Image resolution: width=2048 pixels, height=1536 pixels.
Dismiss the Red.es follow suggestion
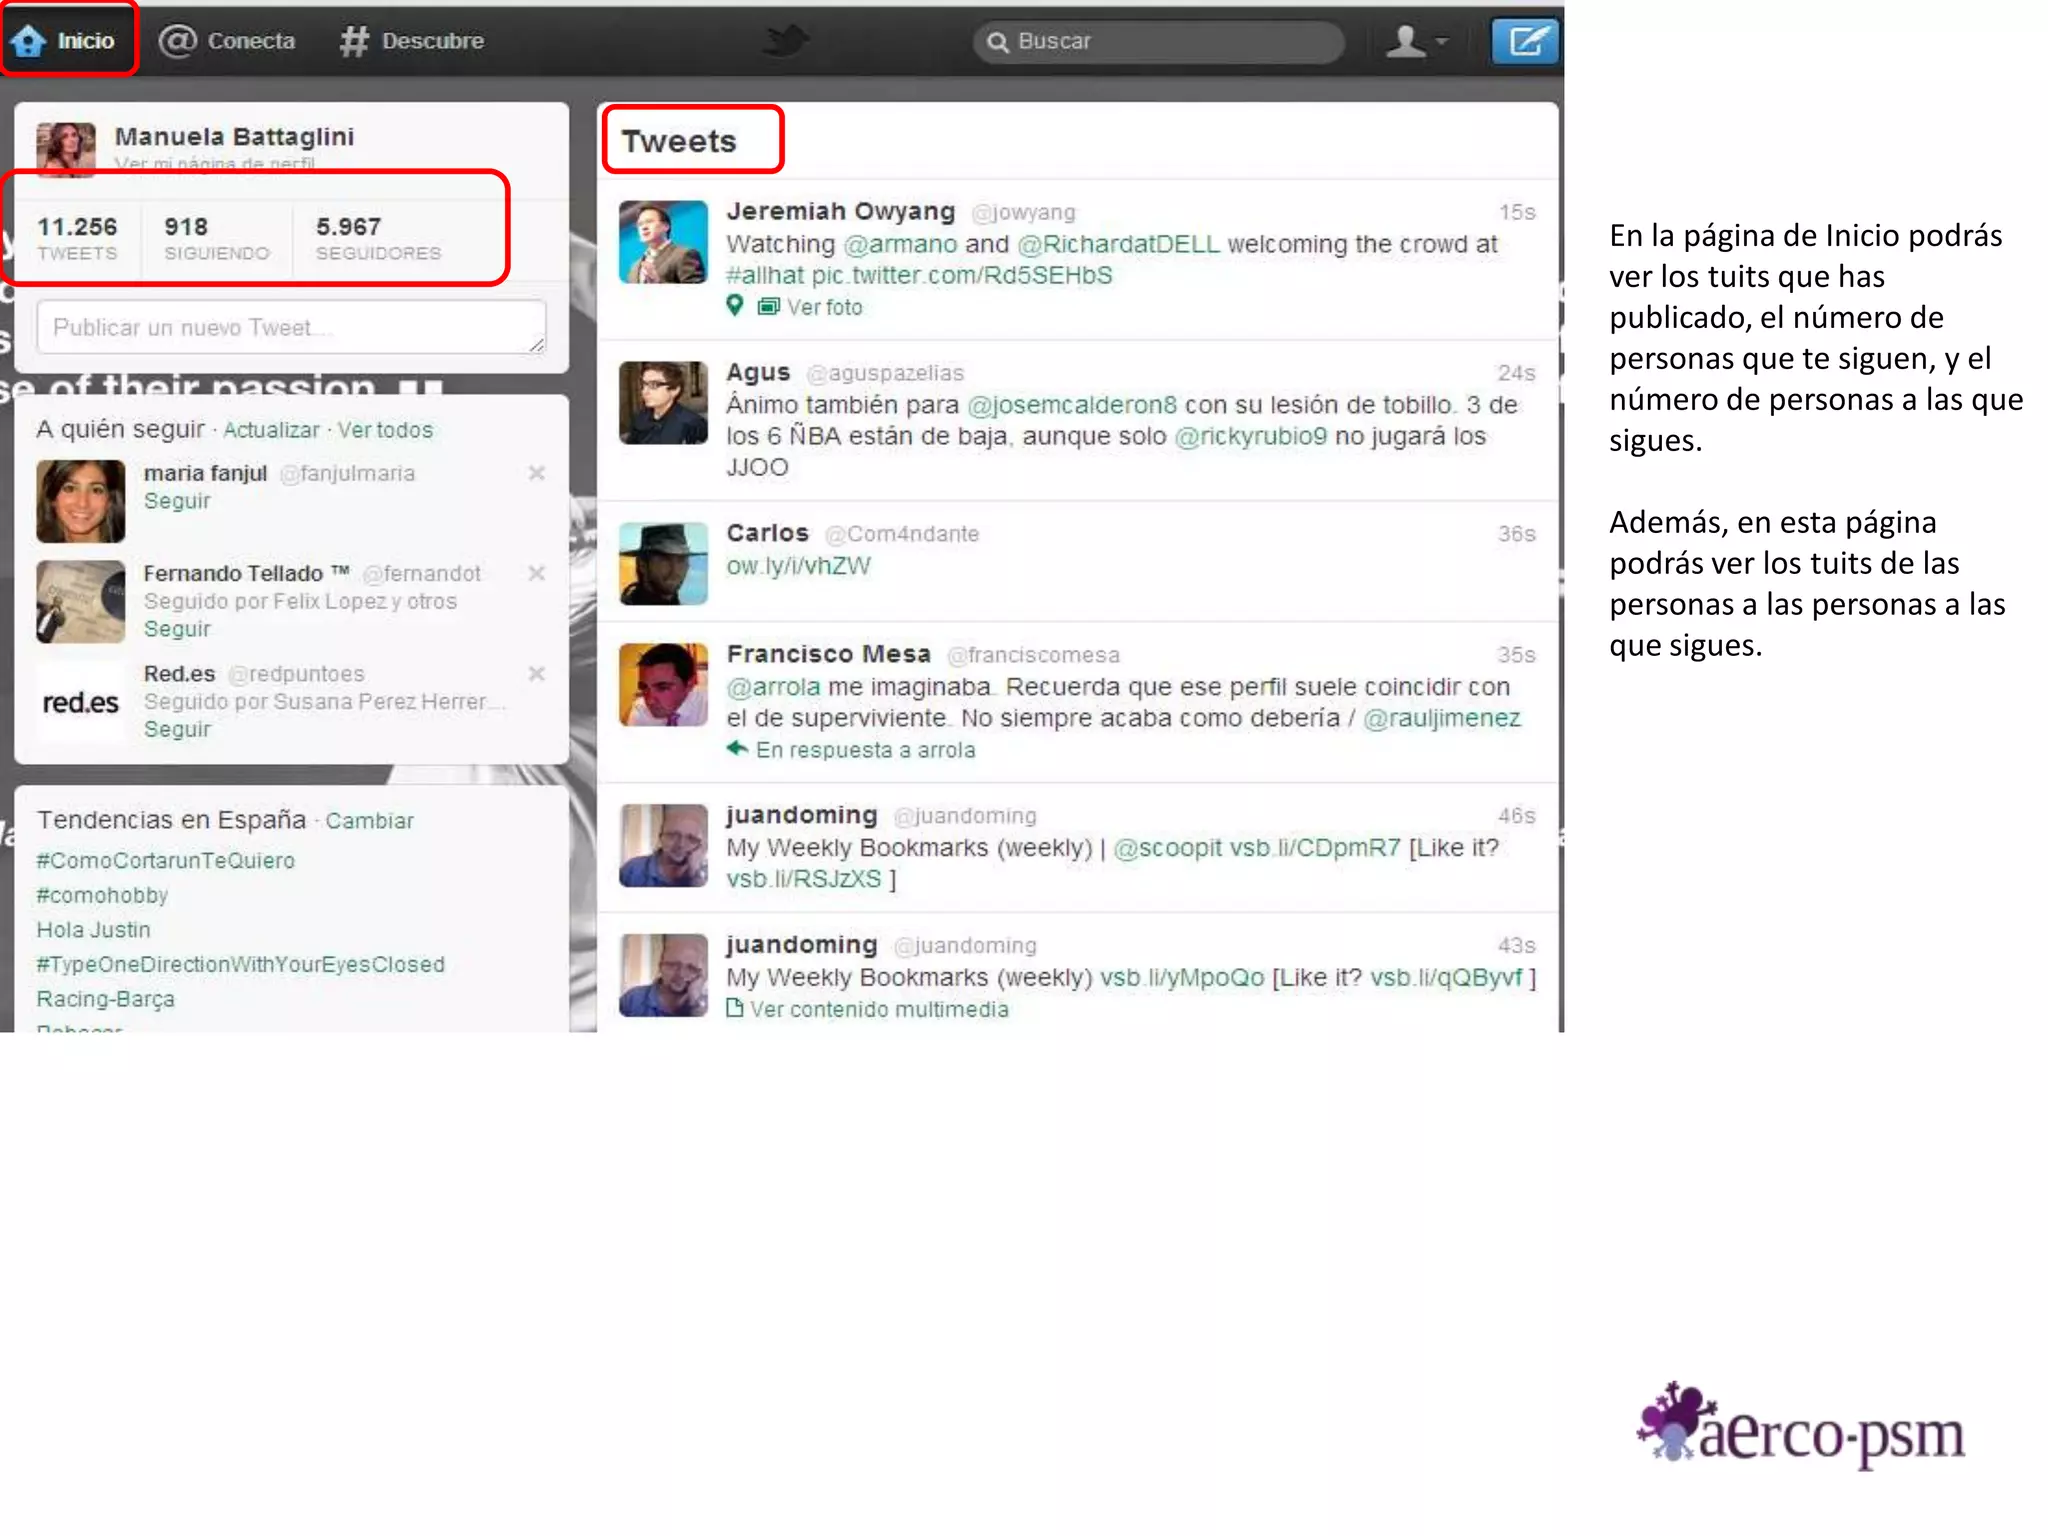tap(537, 673)
